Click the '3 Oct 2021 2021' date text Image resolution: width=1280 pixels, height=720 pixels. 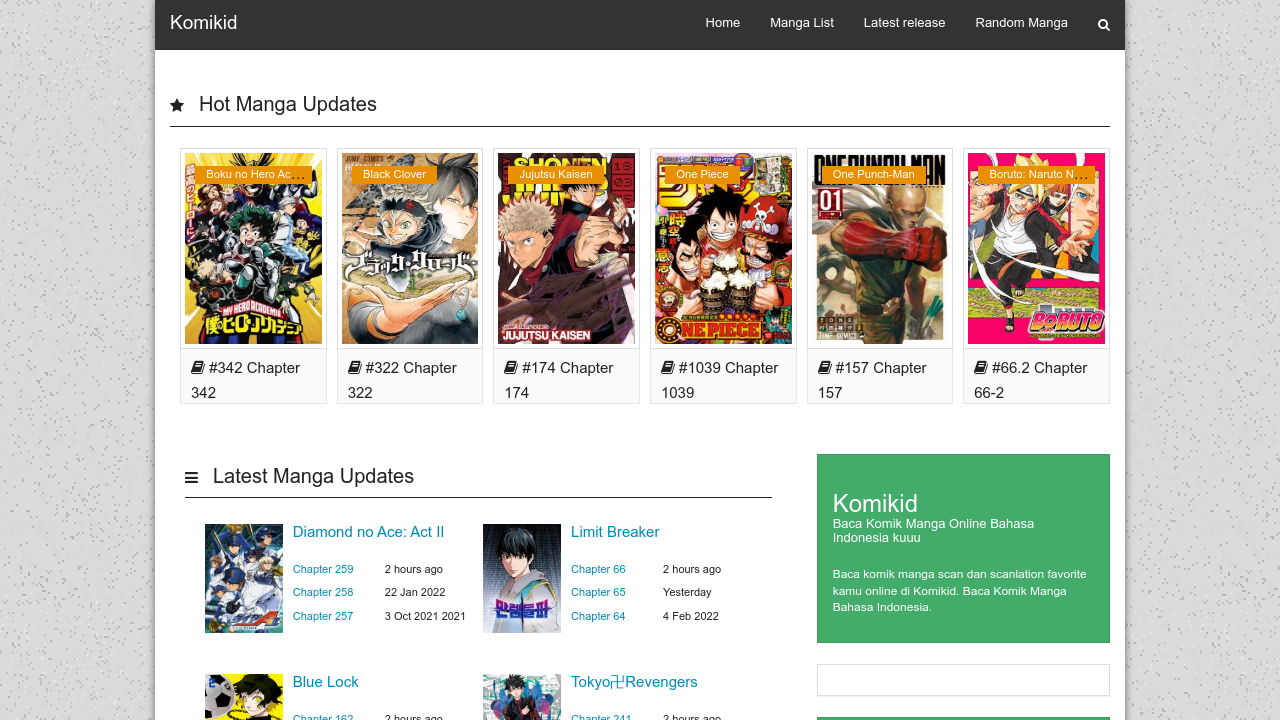[425, 616]
